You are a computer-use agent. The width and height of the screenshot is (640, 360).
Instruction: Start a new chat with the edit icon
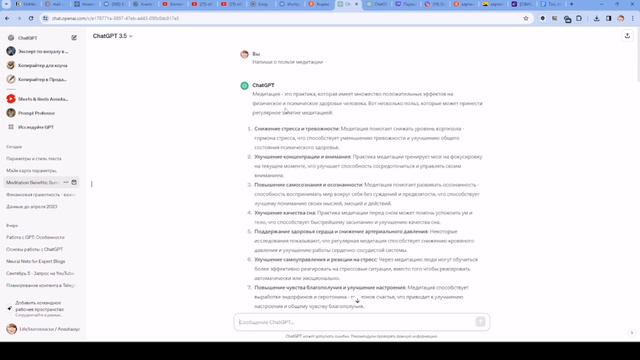pyautogui.click(x=74, y=38)
